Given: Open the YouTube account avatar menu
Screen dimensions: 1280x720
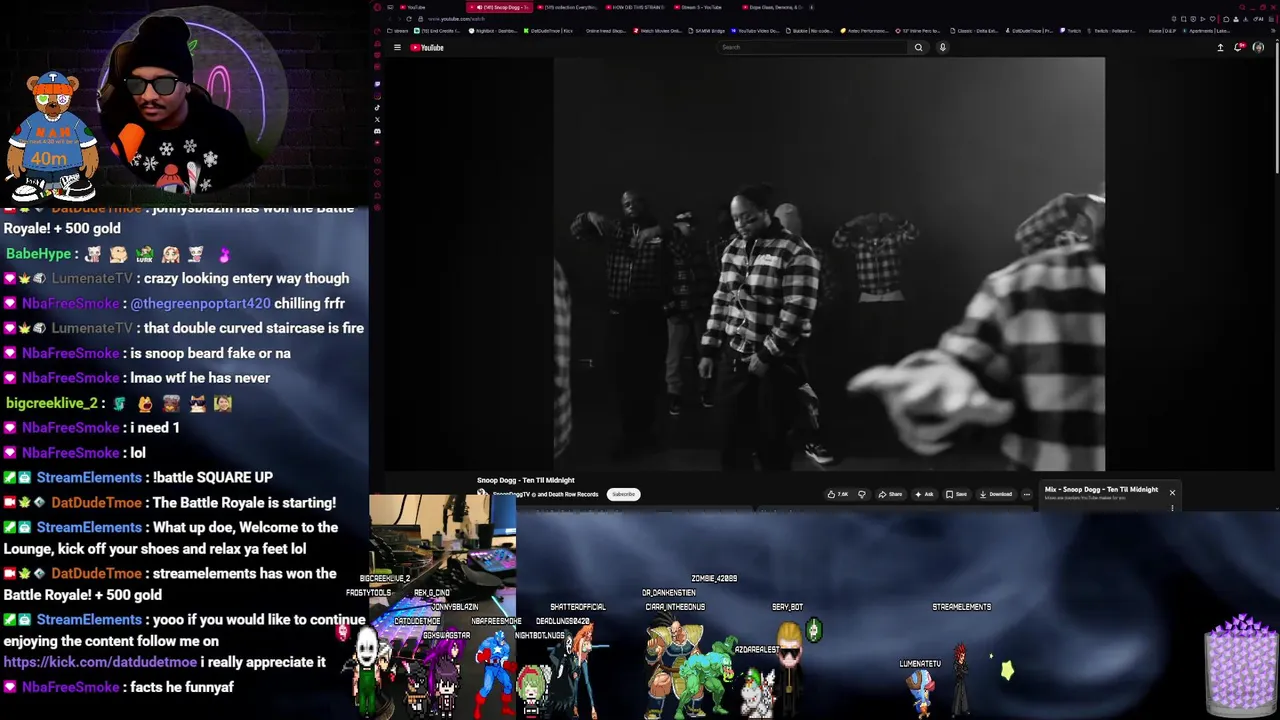Looking at the screenshot, I should click(x=1258, y=47).
